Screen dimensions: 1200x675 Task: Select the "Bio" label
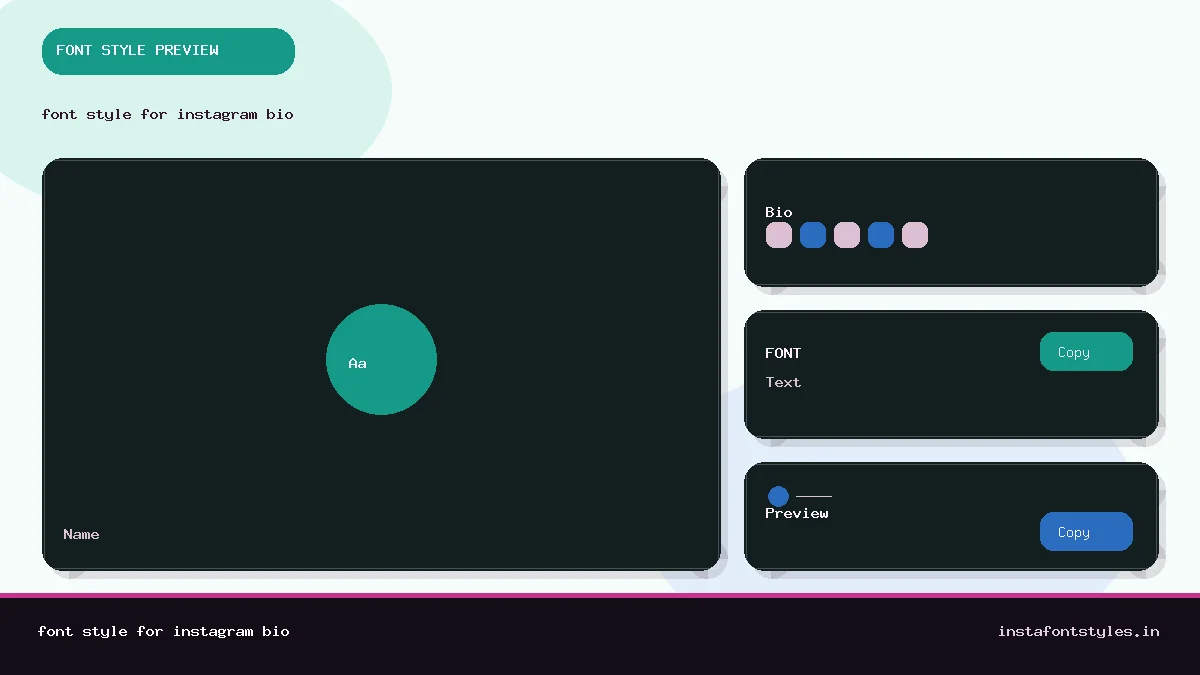[779, 212]
